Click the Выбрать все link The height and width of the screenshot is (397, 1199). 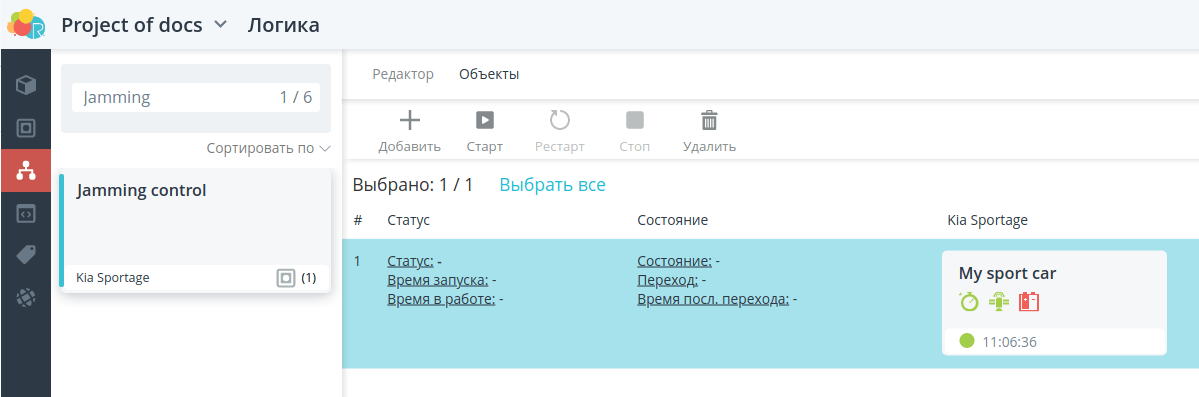[x=553, y=184]
